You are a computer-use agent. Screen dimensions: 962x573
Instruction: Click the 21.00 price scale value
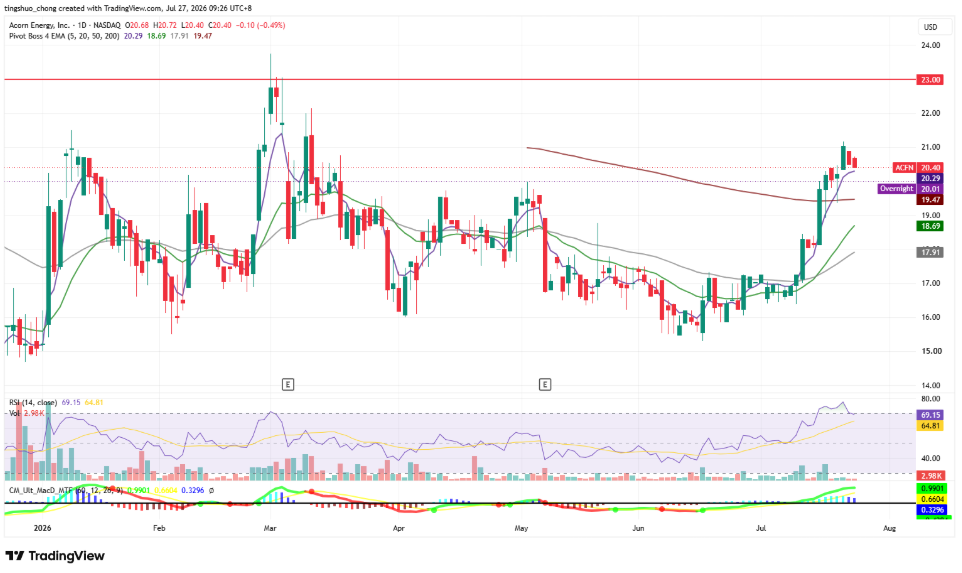pyautogui.click(x=930, y=147)
